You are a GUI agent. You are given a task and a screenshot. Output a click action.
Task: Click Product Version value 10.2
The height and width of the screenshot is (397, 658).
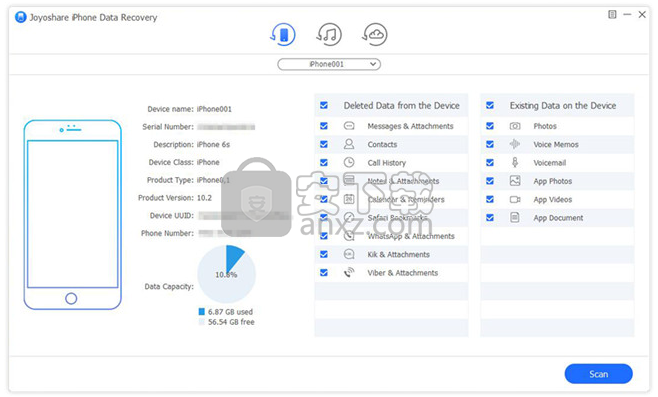coord(204,198)
